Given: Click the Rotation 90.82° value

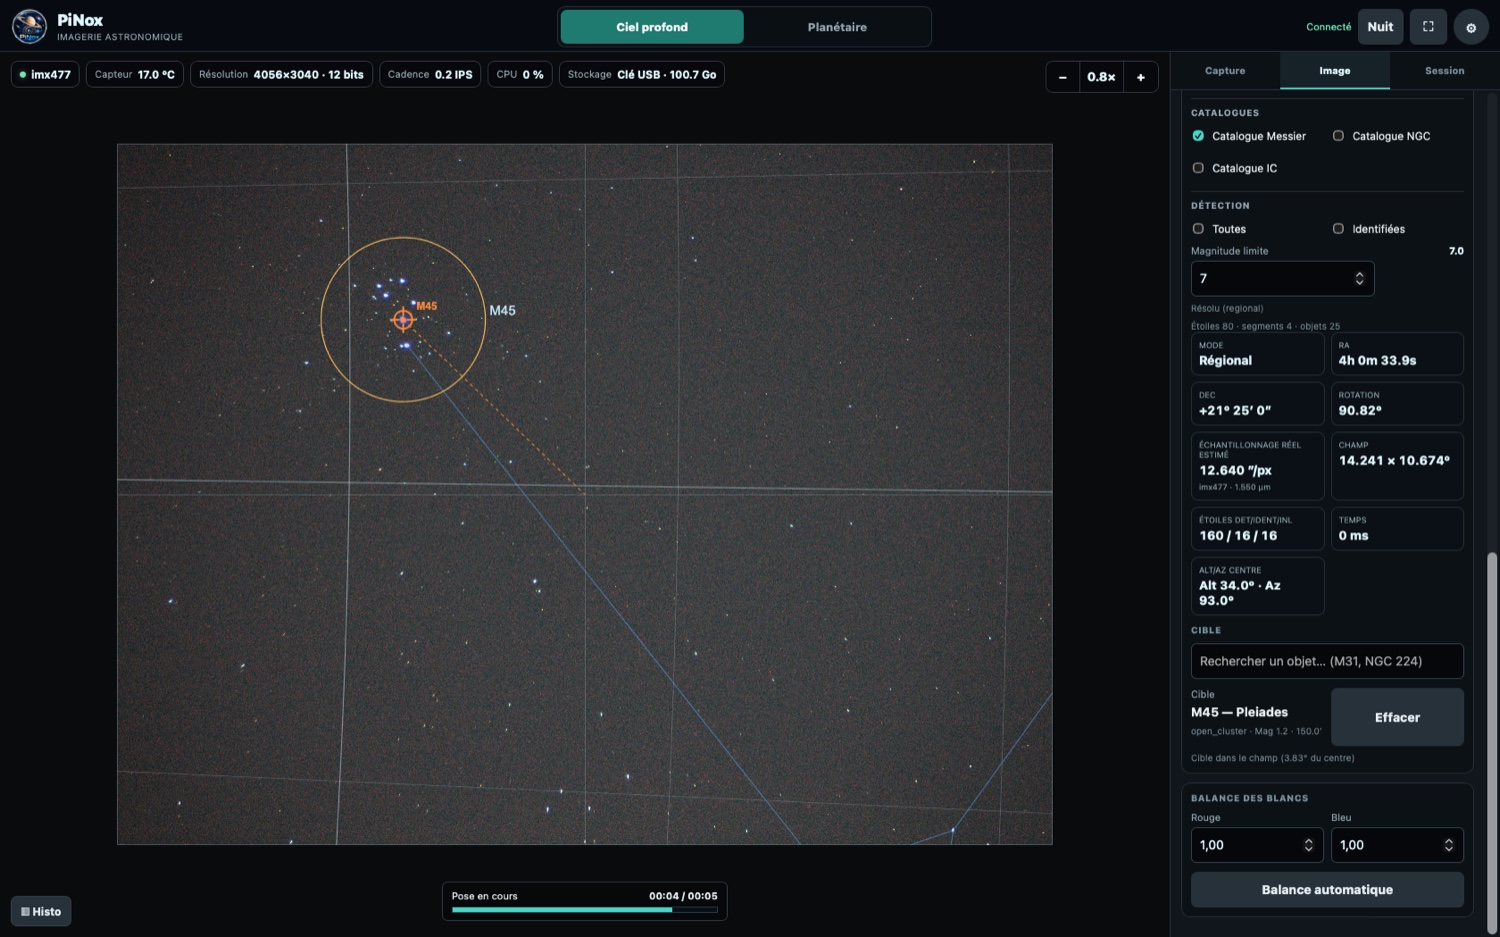Looking at the screenshot, I should (1360, 411).
